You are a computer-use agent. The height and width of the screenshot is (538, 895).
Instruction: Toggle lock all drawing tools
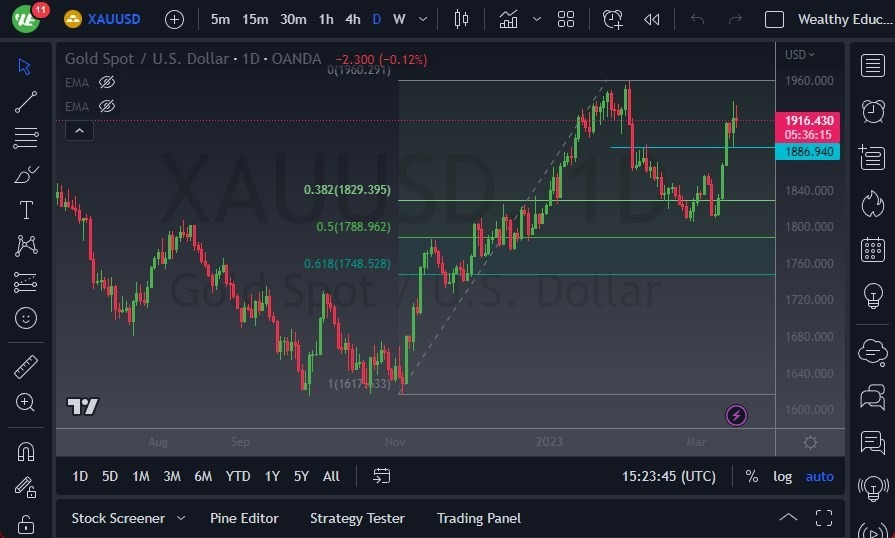tap(26, 524)
